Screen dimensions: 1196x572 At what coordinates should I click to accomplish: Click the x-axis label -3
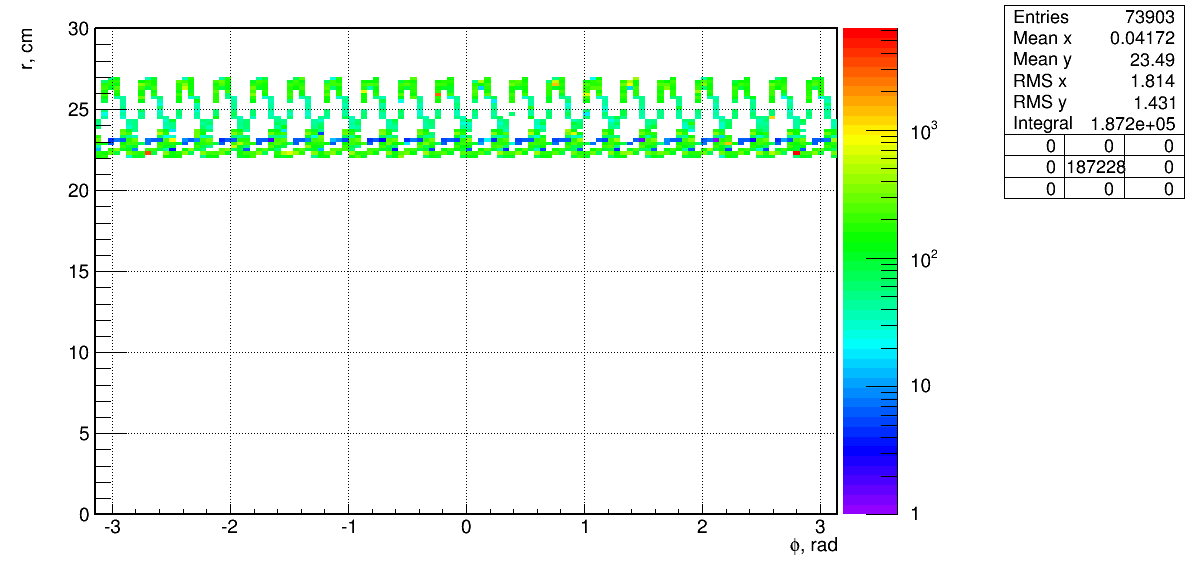pos(112,529)
